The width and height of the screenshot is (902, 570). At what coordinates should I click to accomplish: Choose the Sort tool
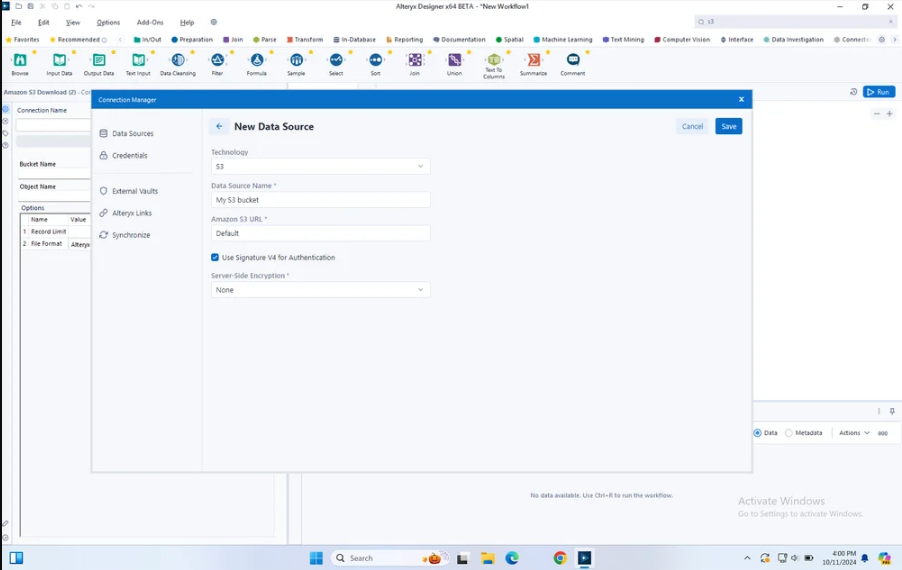point(376,60)
